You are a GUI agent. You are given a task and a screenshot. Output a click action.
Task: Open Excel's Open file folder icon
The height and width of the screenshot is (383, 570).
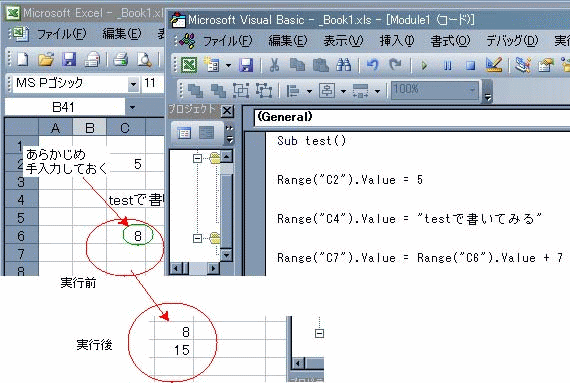click(x=46, y=59)
